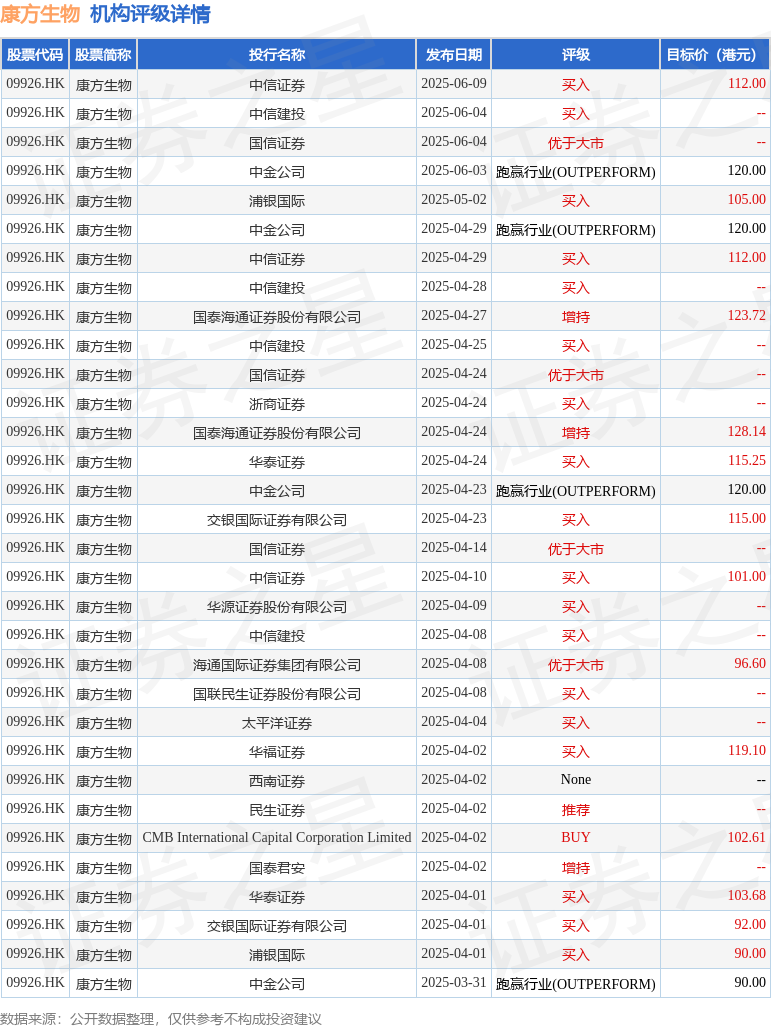Click the 浙商证券 institution cell
The image size is (771, 1028).
click(x=277, y=405)
